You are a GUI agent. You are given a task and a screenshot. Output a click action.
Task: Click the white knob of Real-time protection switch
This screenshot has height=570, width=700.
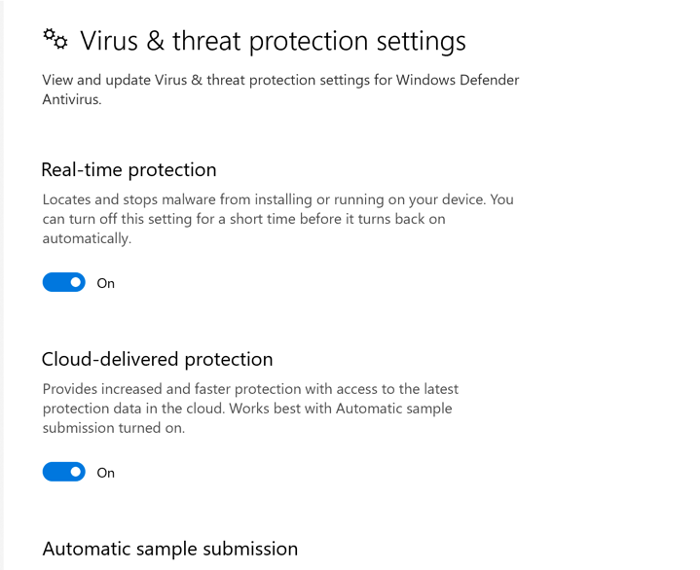click(76, 282)
